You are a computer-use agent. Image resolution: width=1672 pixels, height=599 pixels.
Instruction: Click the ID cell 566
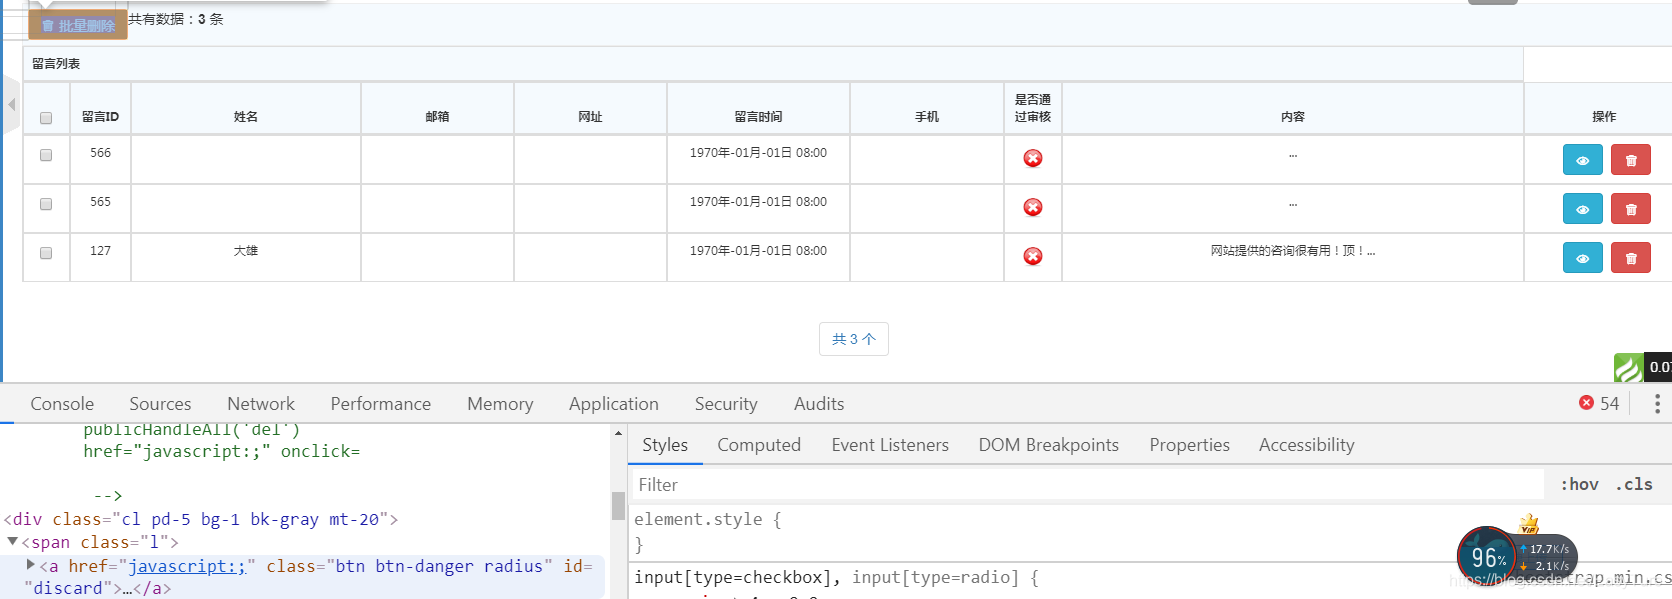pyautogui.click(x=100, y=153)
